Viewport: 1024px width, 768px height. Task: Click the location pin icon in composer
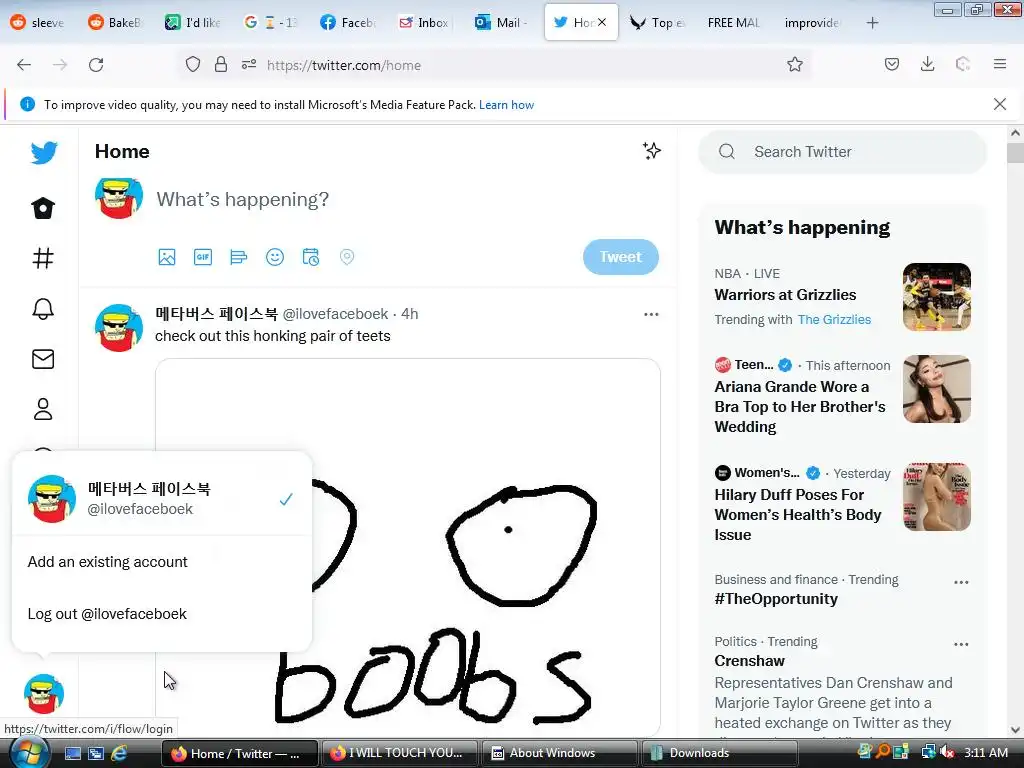[347, 257]
